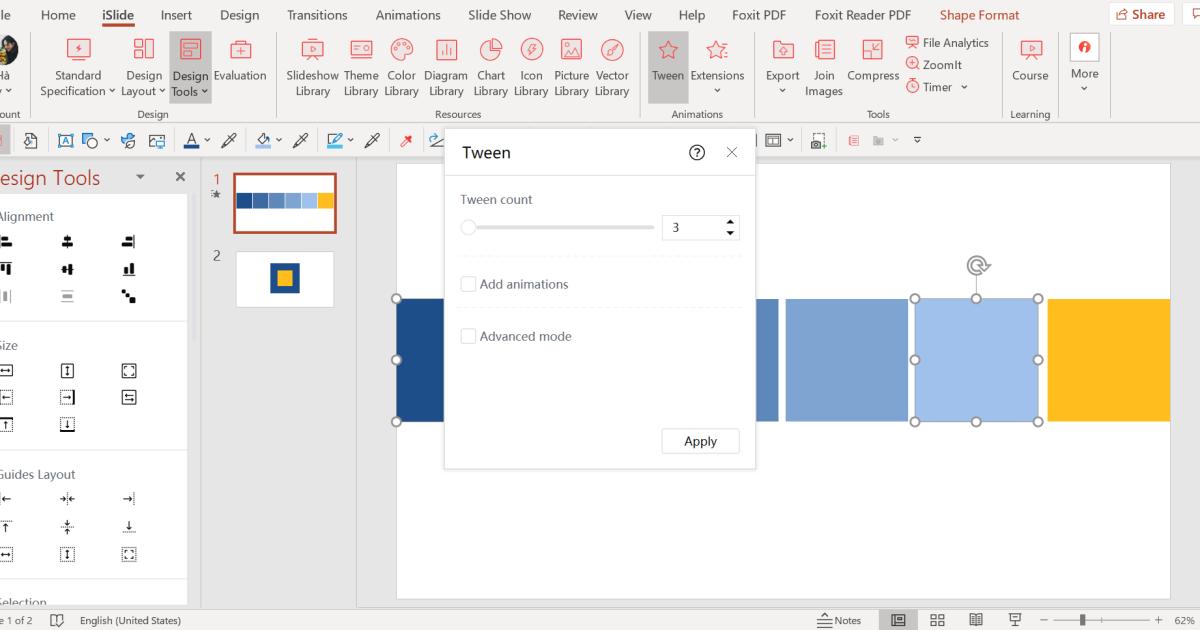The width and height of the screenshot is (1200, 630).
Task: Open the Shape Format tab
Action: point(979,15)
